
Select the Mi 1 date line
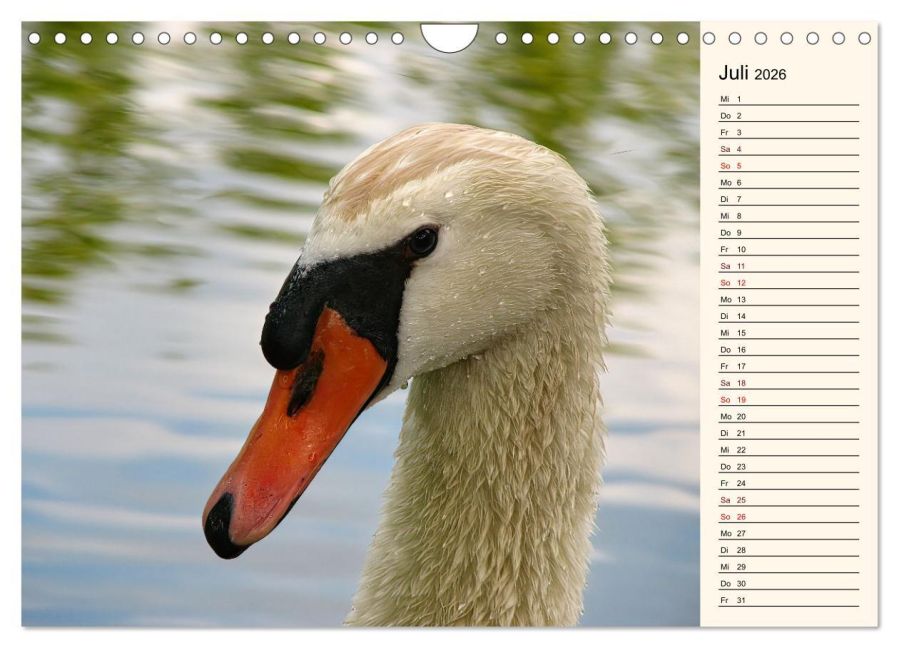789,99
